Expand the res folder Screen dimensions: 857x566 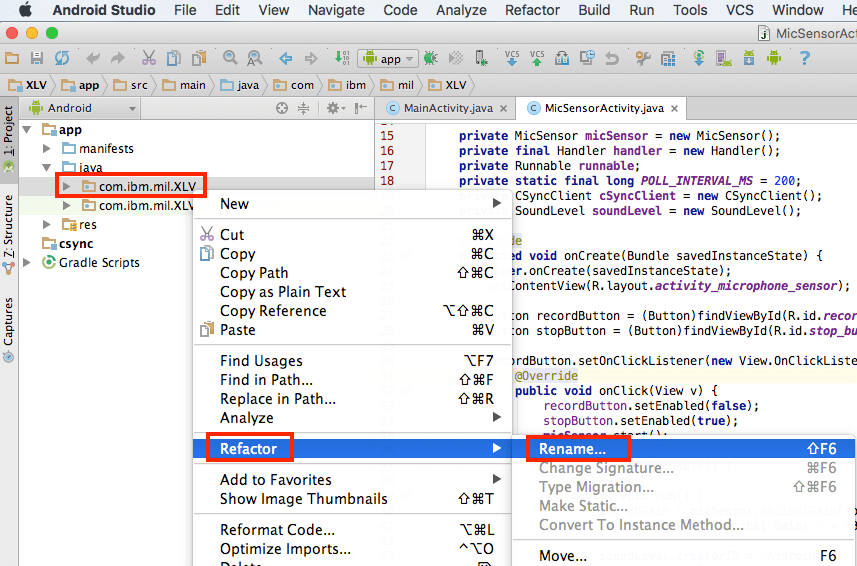tap(47, 225)
